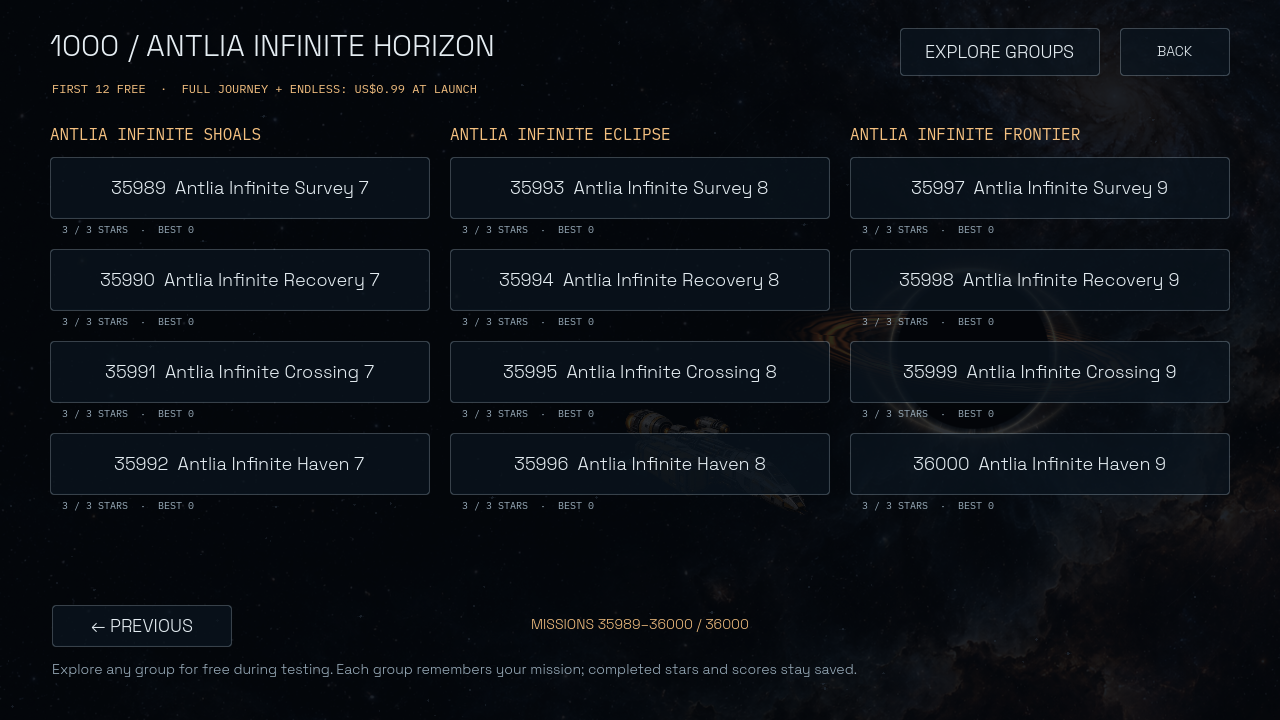1280x720 pixels.
Task: Open the Explore Groups screen
Action: 1000,52
